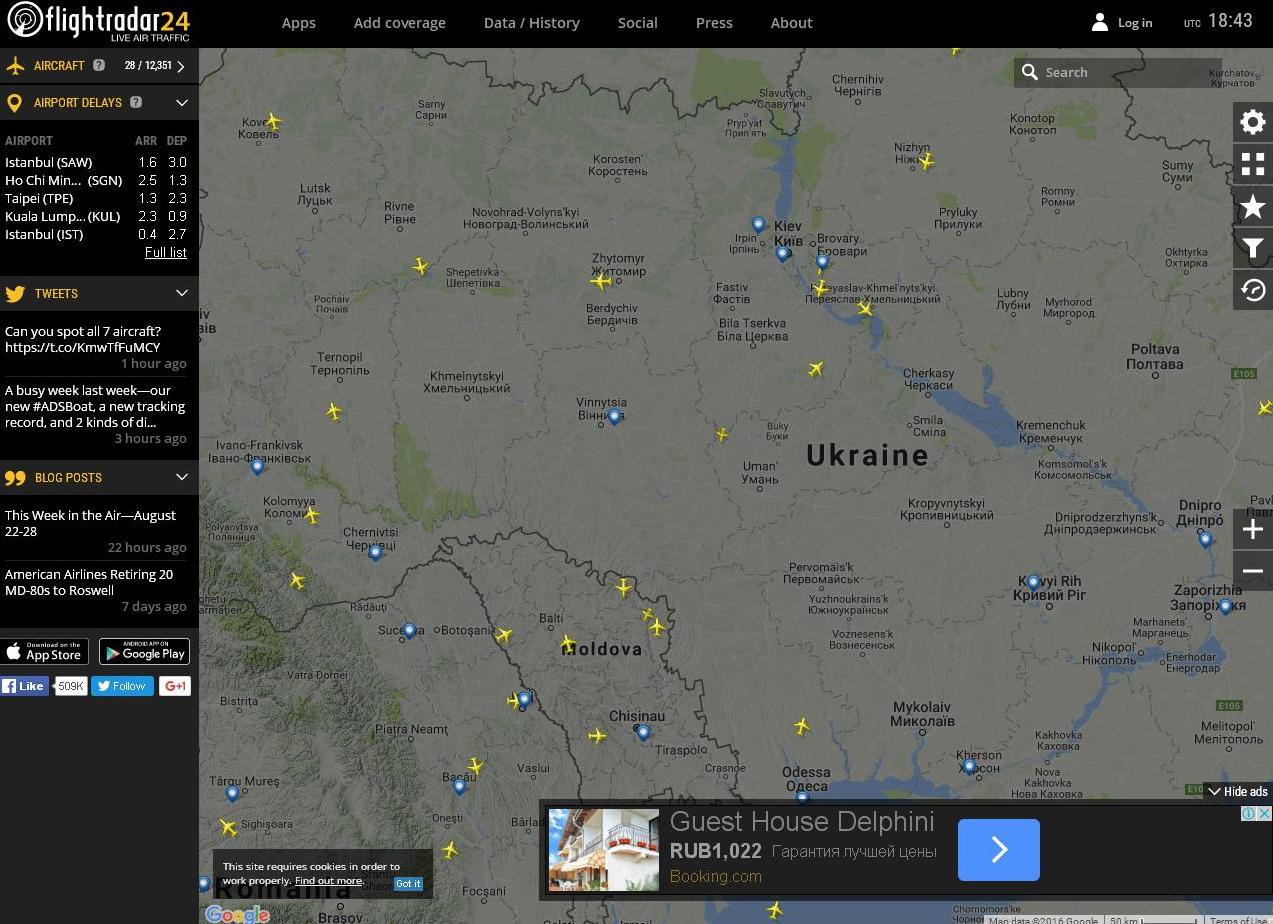The image size is (1273, 924).
Task: Hide ads via the chevron toggle
Action: (1237, 791)
